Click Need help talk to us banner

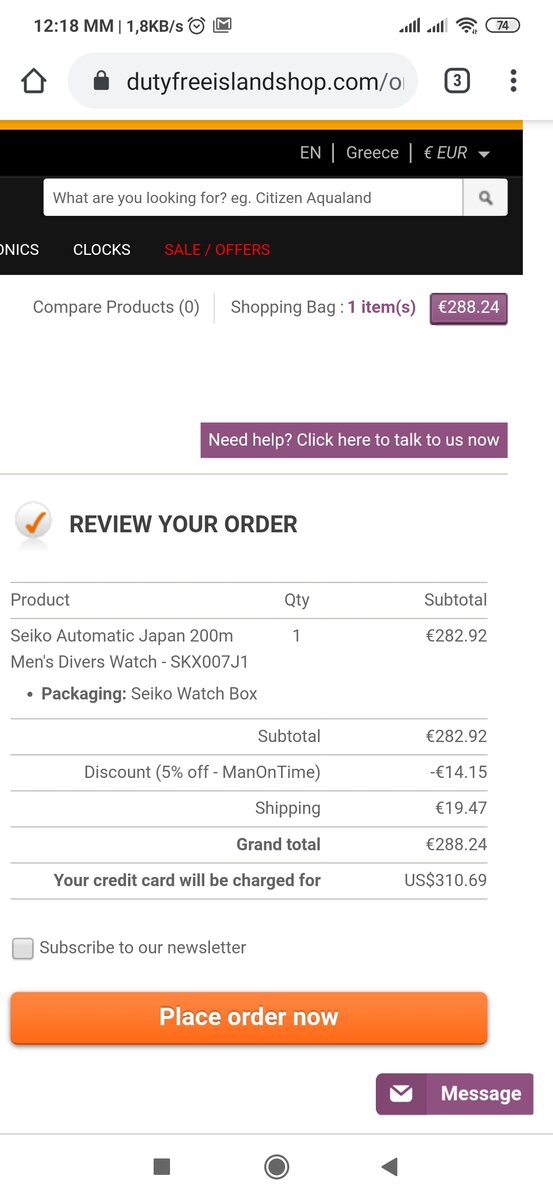(354, 440)
